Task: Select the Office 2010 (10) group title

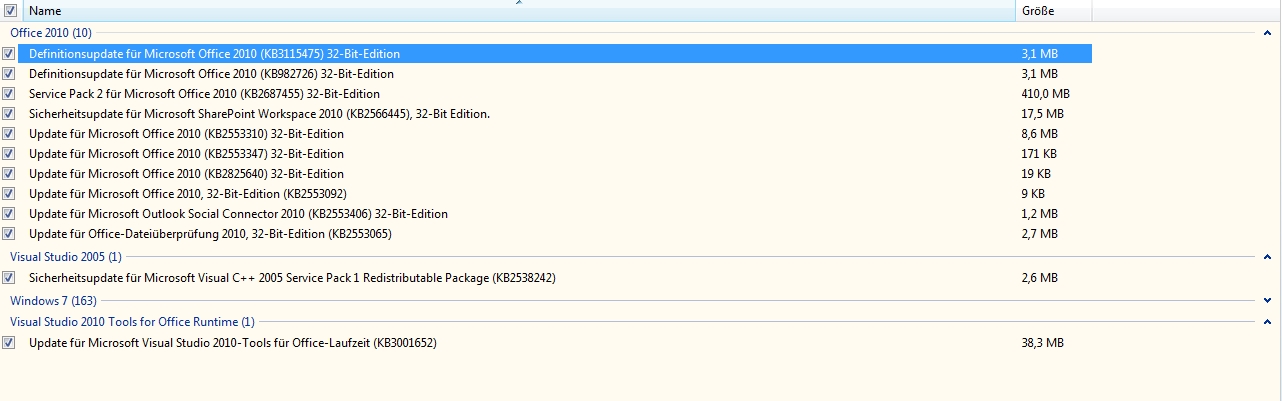Action: pyautogui.click(x=49, y=33)
